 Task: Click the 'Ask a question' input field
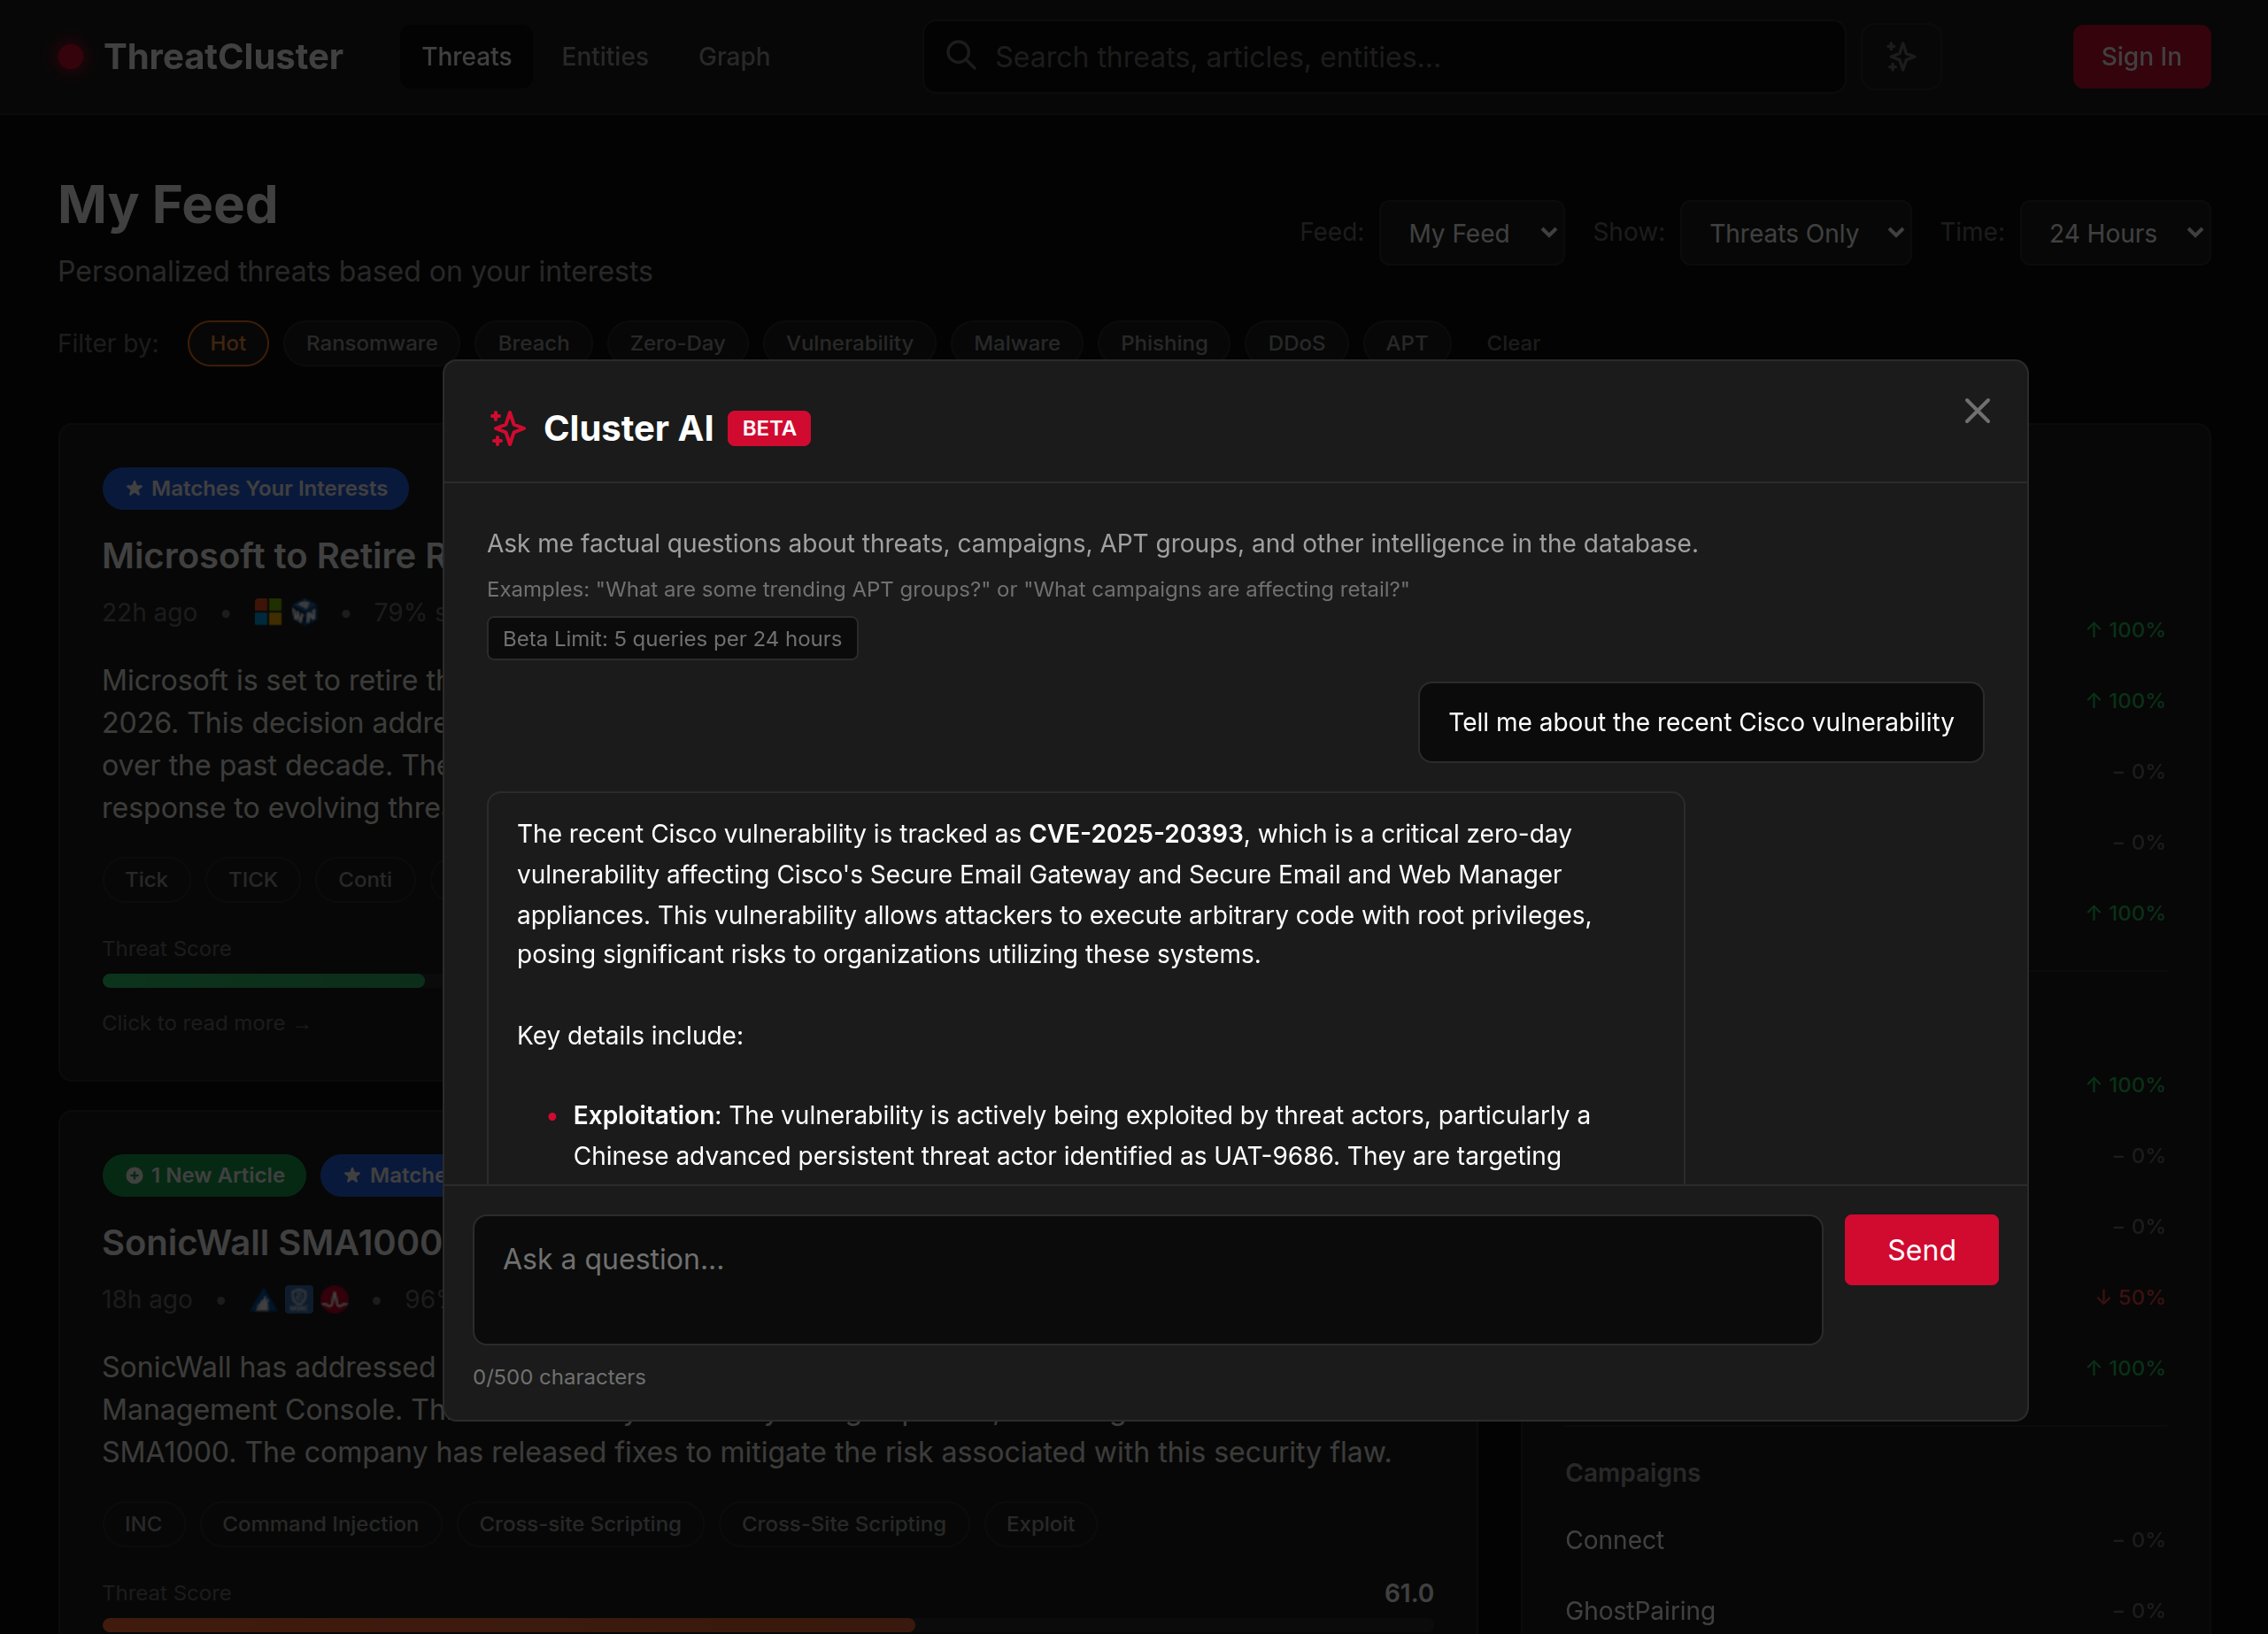1148,1280
